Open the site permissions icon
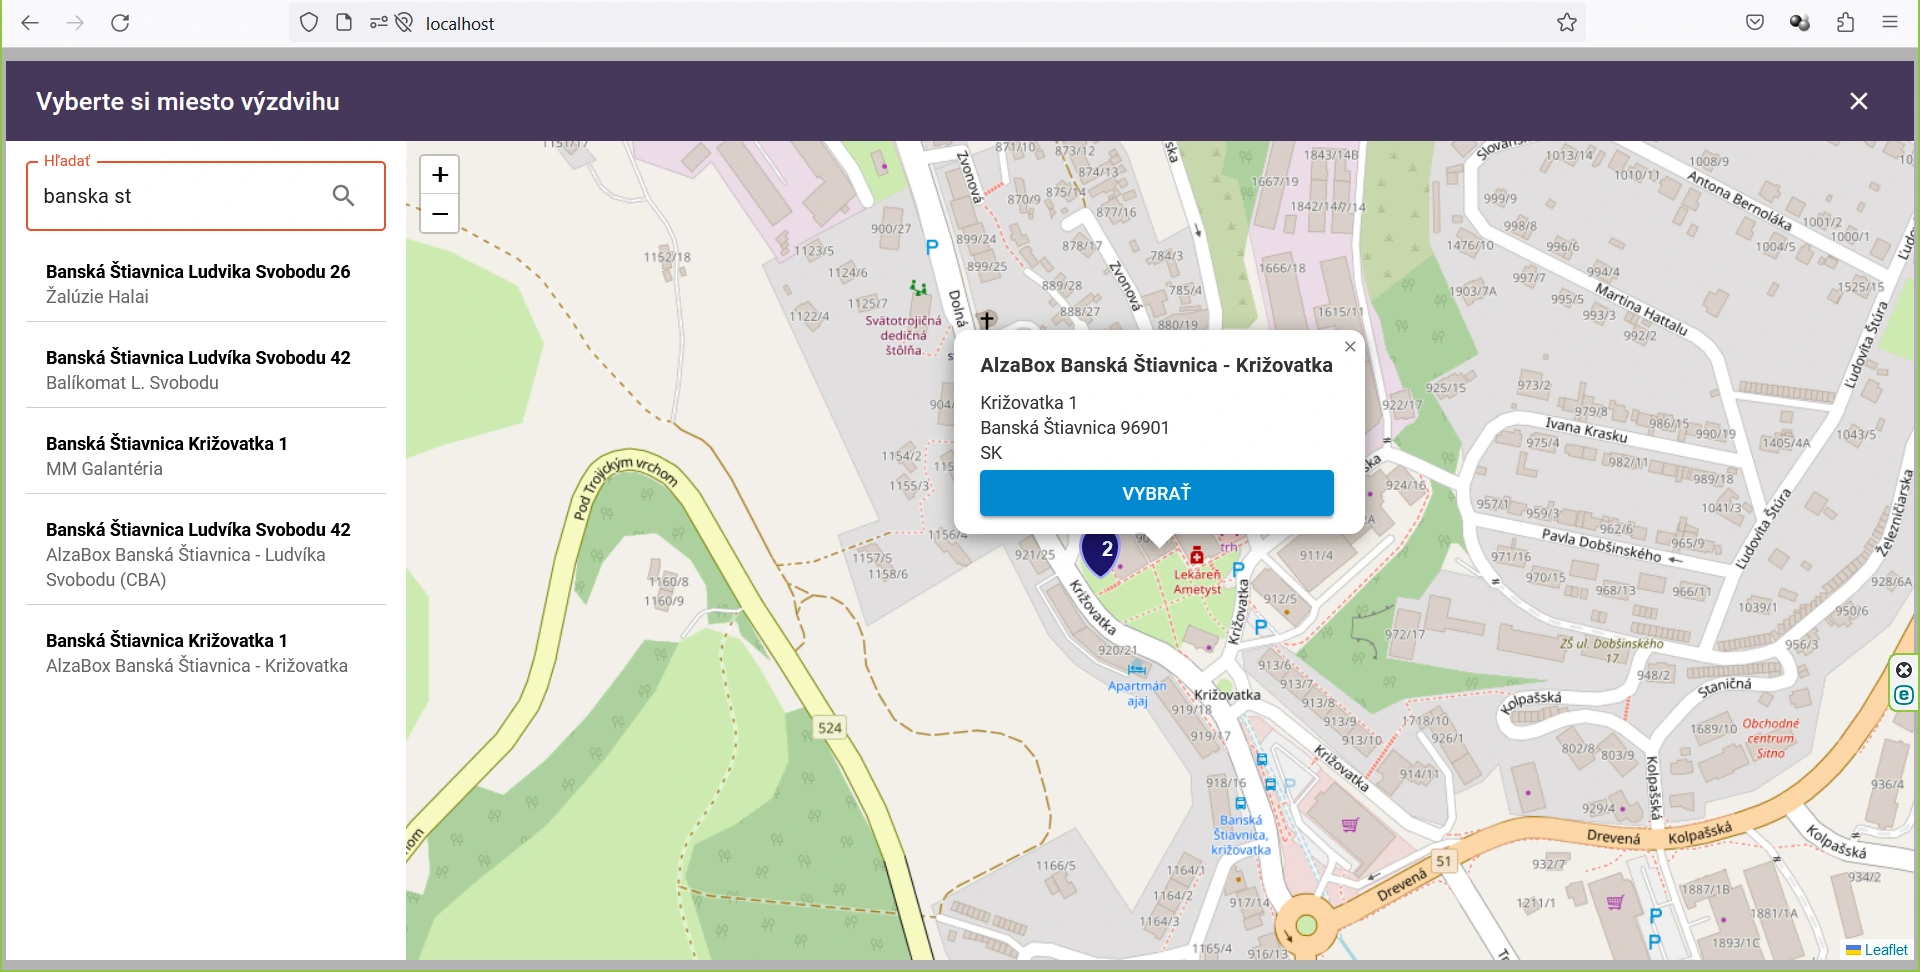 click(379, 23)
